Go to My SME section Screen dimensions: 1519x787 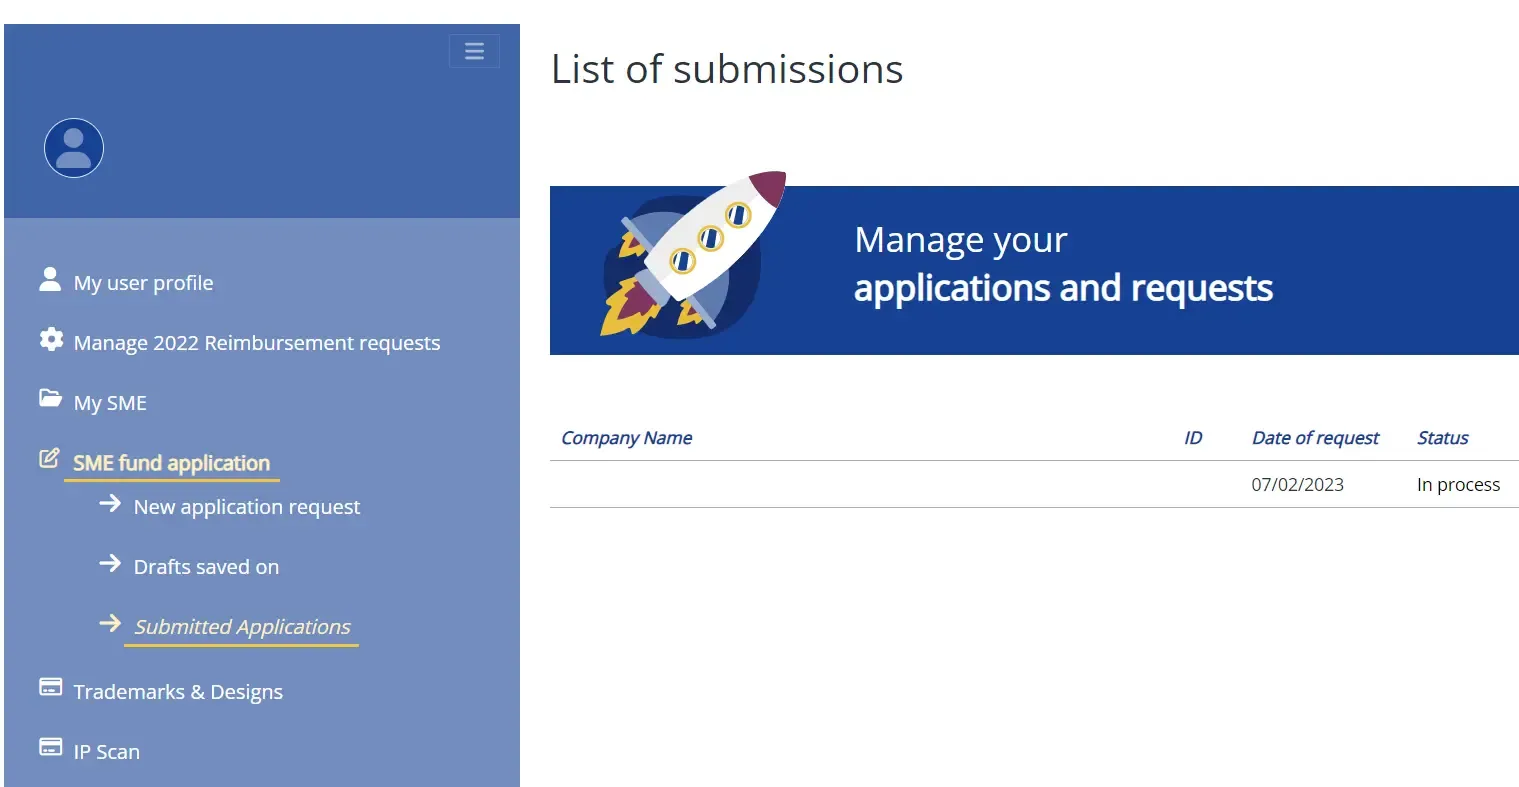coord(110,403)
